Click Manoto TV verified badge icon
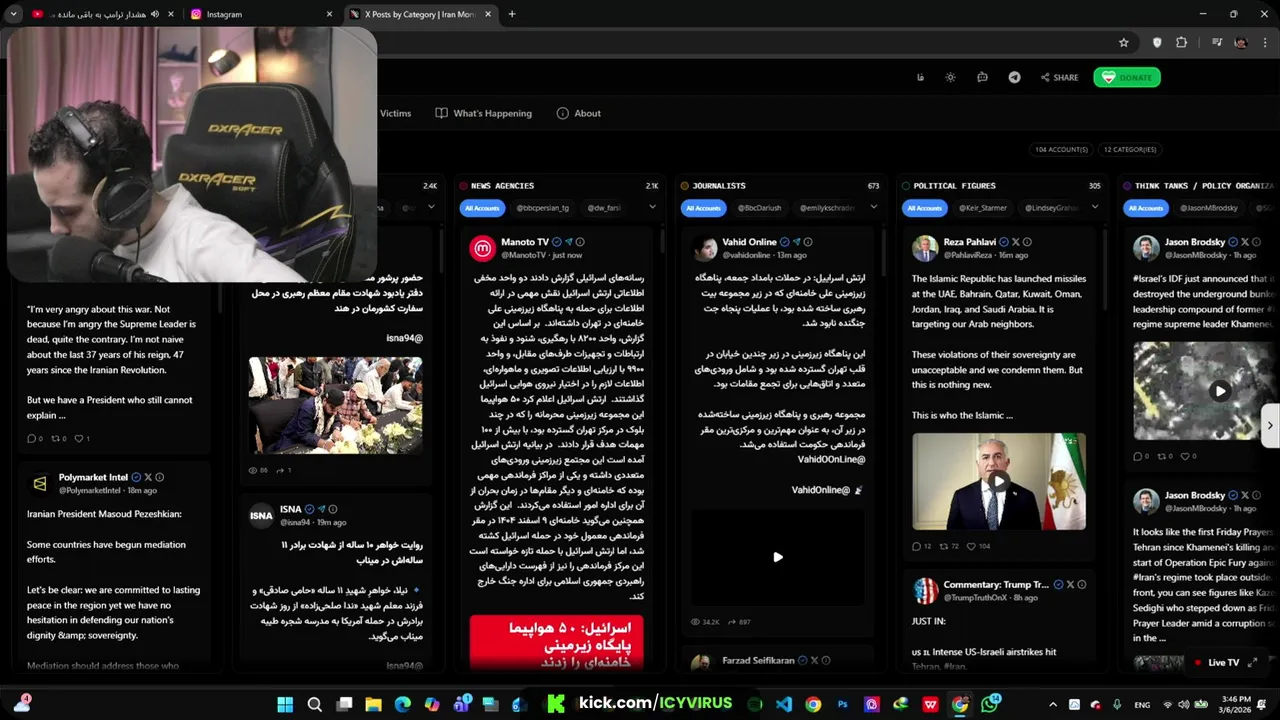The width and height of the screenshot is (1280, 720). (x=557, y=242)
